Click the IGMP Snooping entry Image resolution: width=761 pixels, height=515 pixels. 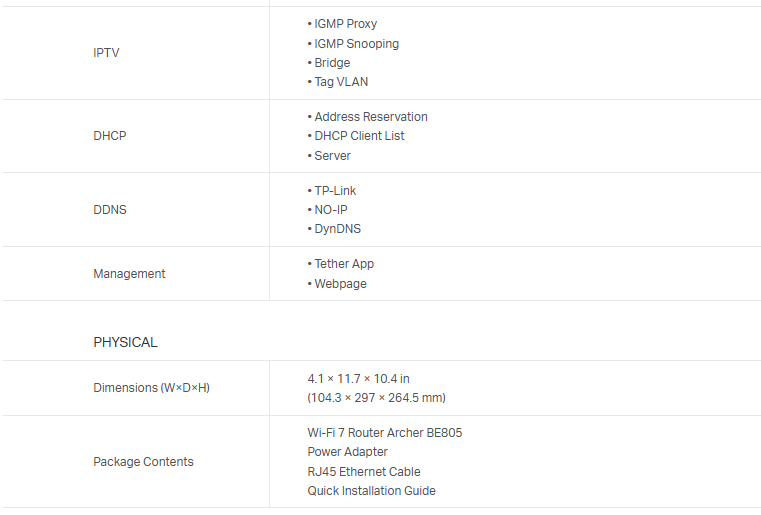pyautogui.click(x=356, y=44)
